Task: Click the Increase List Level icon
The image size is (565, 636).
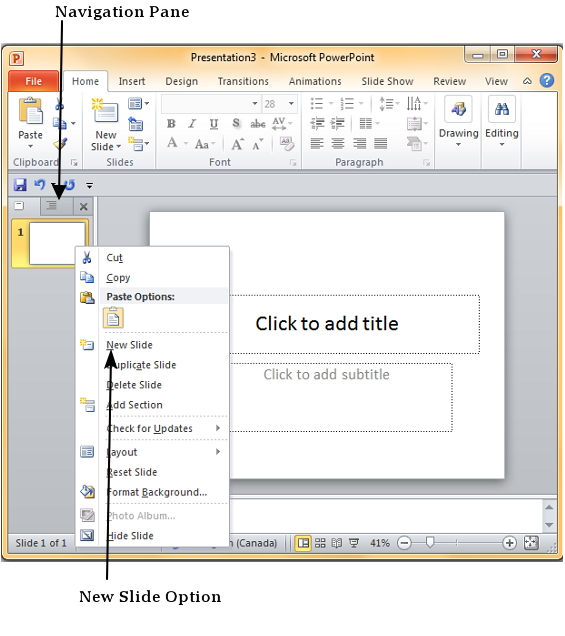Action: (337, 123)
